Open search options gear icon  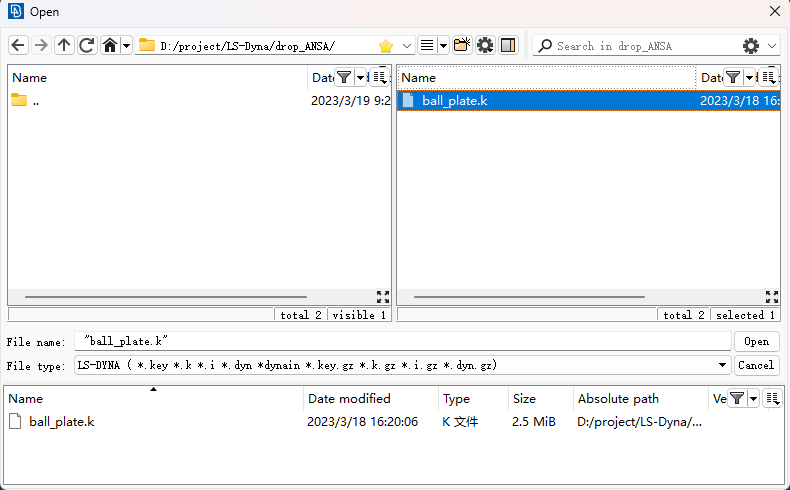(751, 46)
